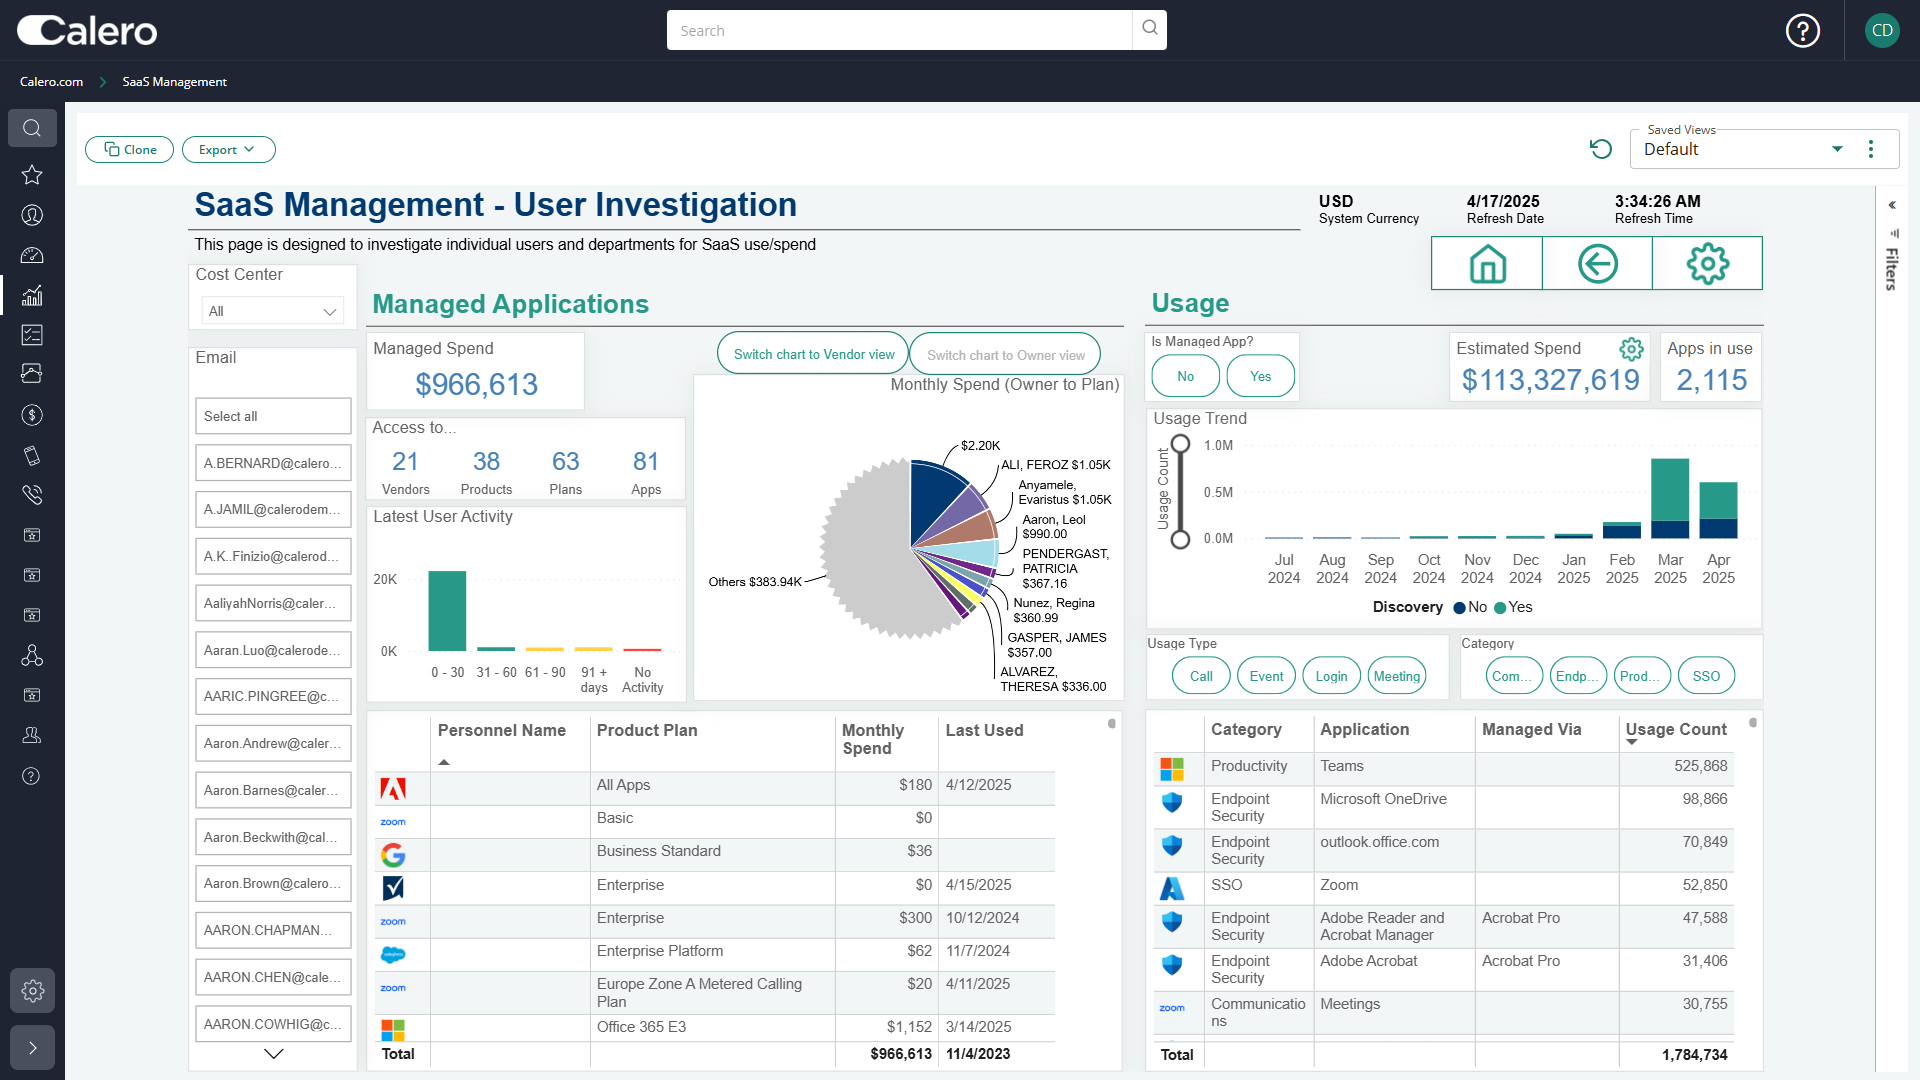The width and height of the screenshot is (1920, 1080).
Task: Select the favorites star in the left sidebar
Action: (32, 175)
